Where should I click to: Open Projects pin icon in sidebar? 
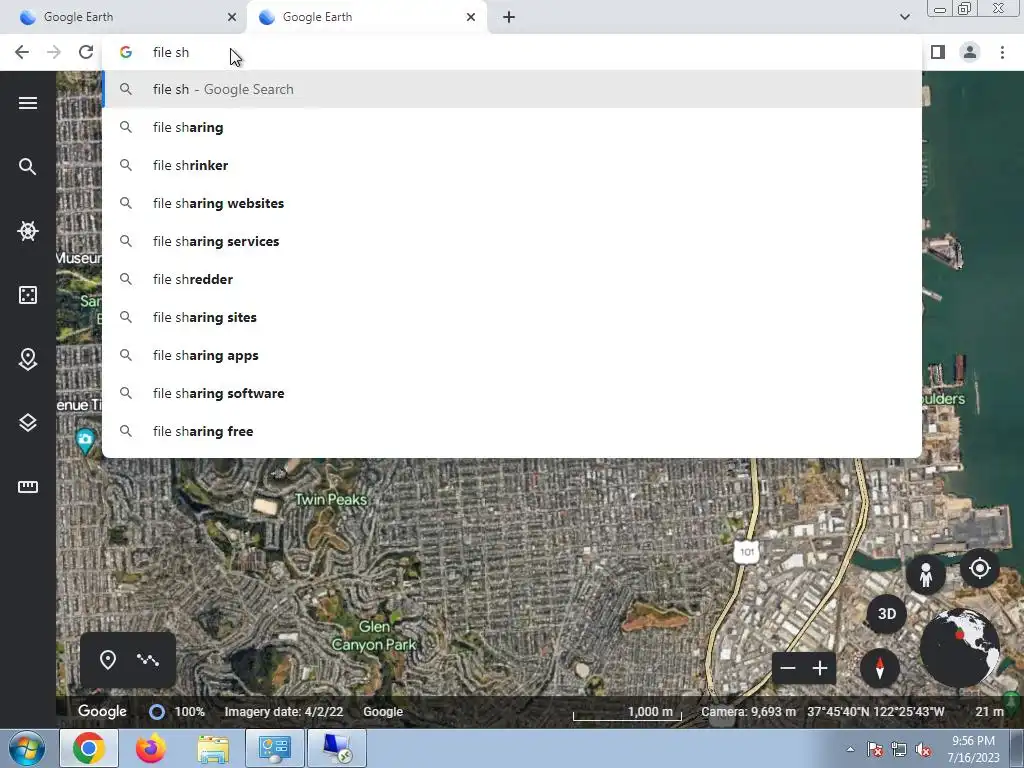27,359
